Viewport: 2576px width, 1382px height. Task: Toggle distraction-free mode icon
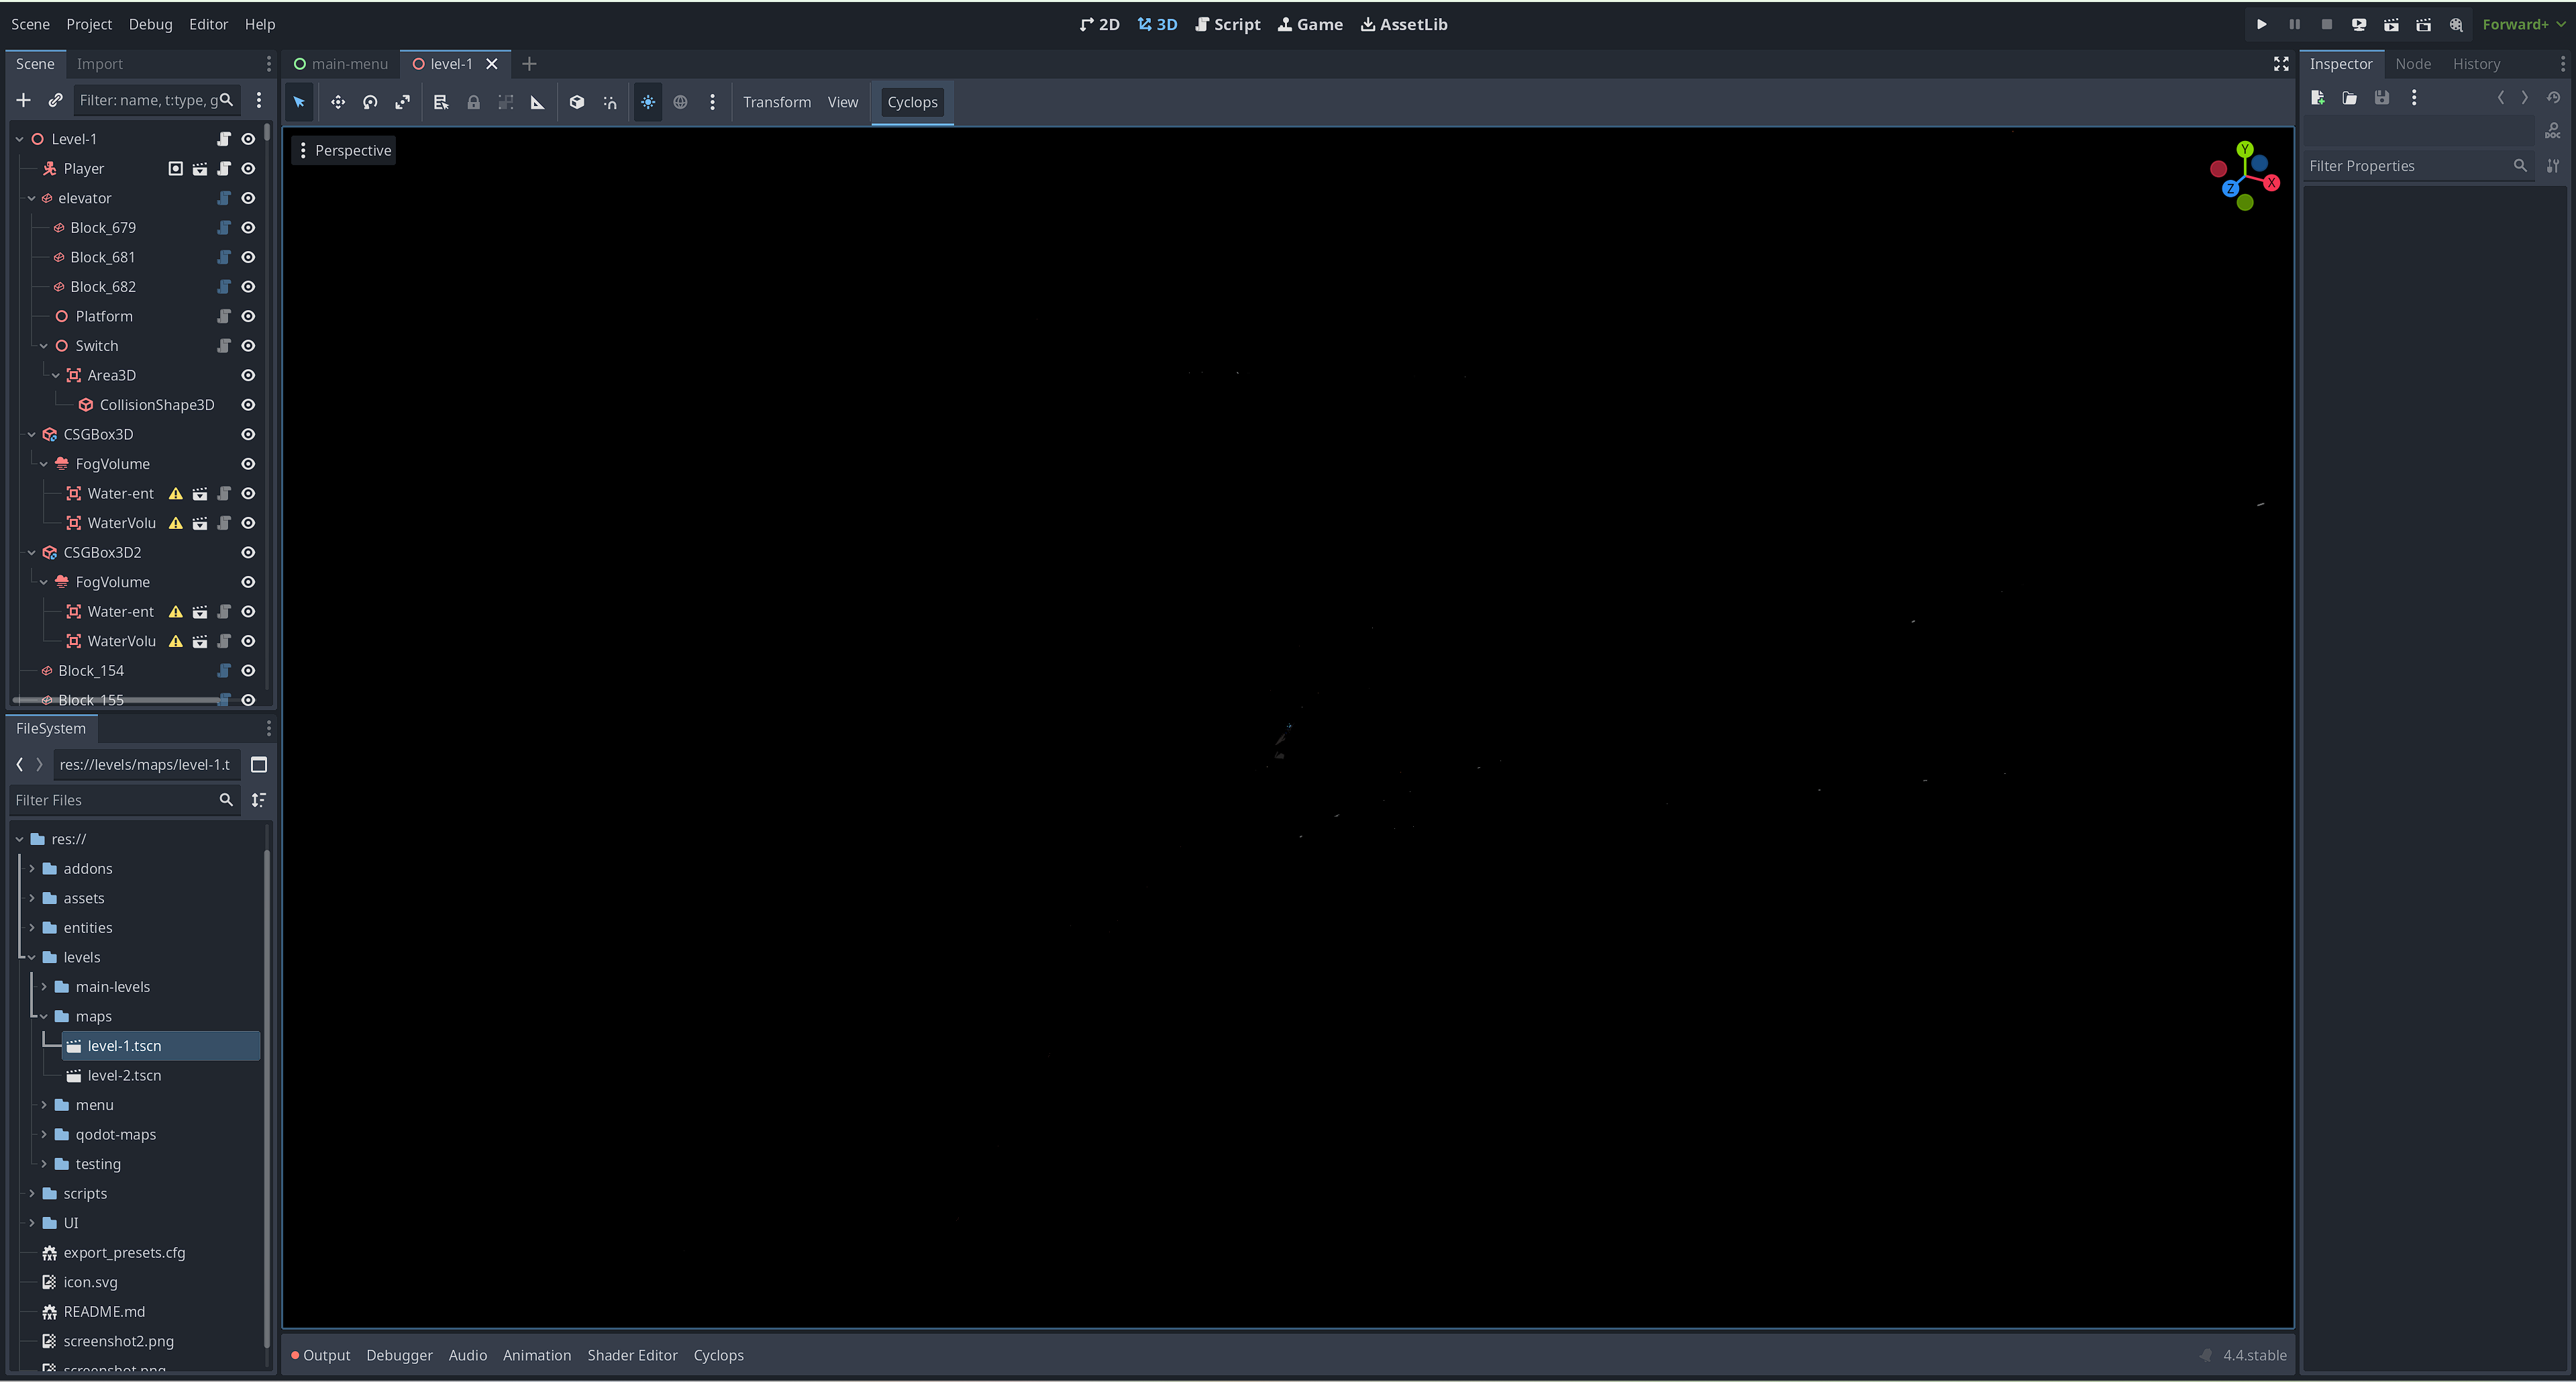[x=2281, y=64]
